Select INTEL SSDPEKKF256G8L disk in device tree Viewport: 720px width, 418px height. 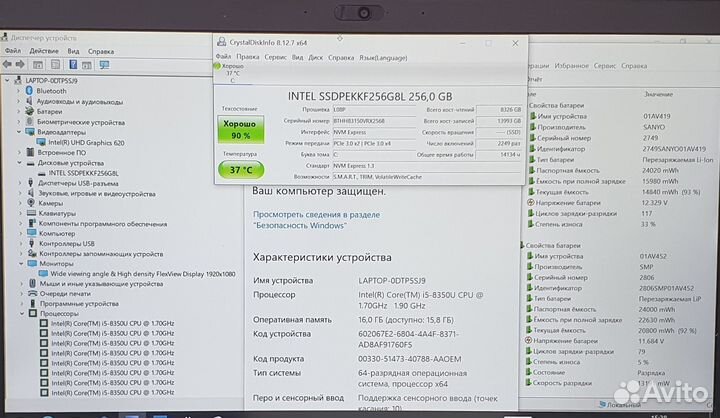coord(83,173)
